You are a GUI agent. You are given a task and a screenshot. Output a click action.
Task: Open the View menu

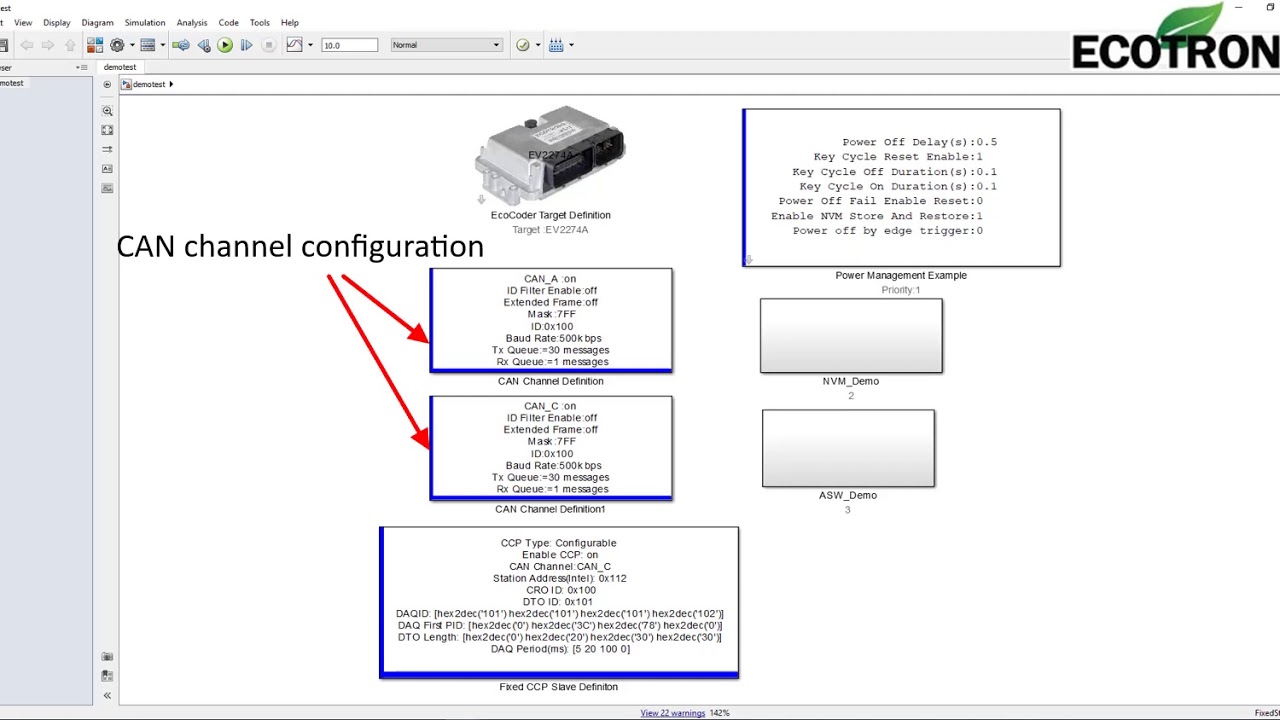coord(22,22)
